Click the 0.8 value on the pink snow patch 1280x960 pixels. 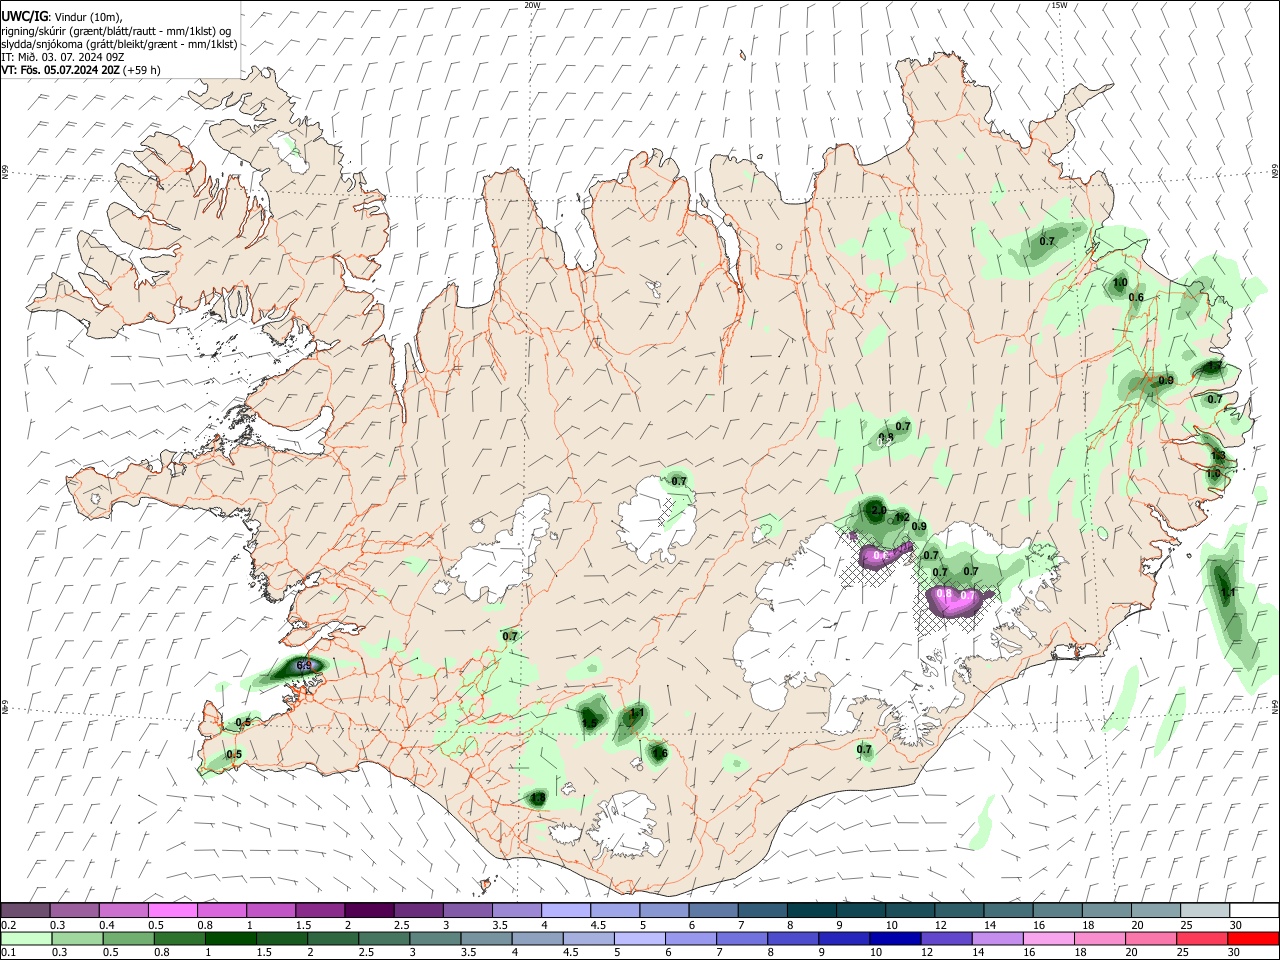943,593
